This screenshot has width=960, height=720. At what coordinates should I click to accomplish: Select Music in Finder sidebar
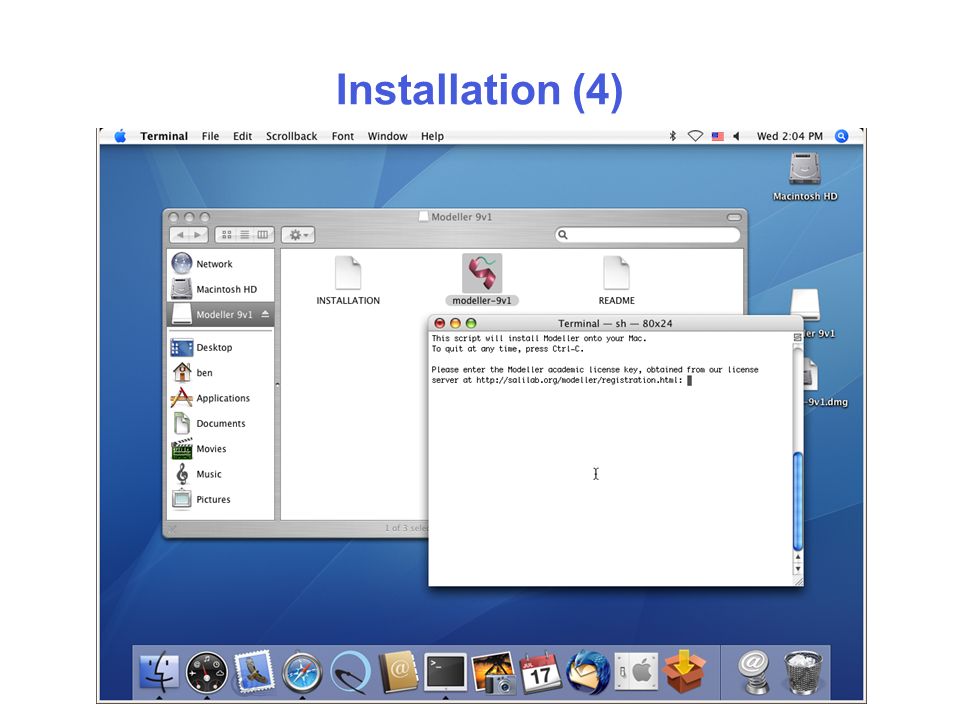click(220, 474)
